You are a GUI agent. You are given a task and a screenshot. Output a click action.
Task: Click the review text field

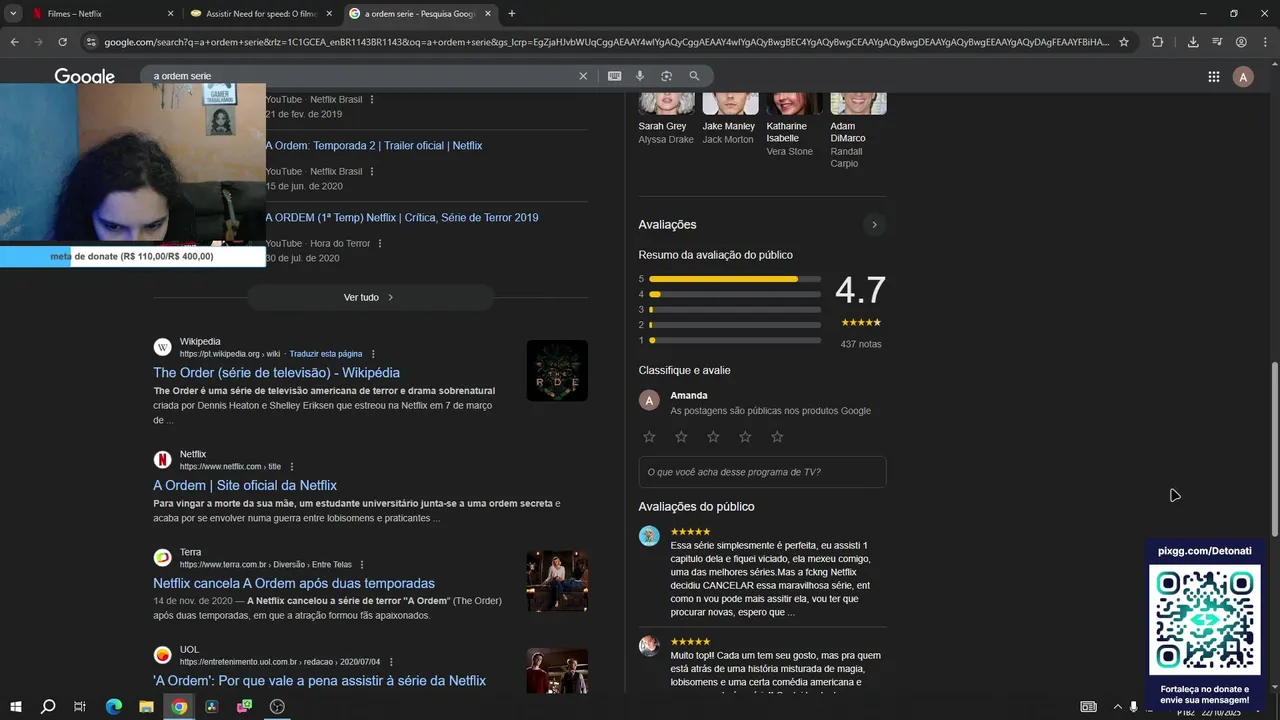coord(762,472)
